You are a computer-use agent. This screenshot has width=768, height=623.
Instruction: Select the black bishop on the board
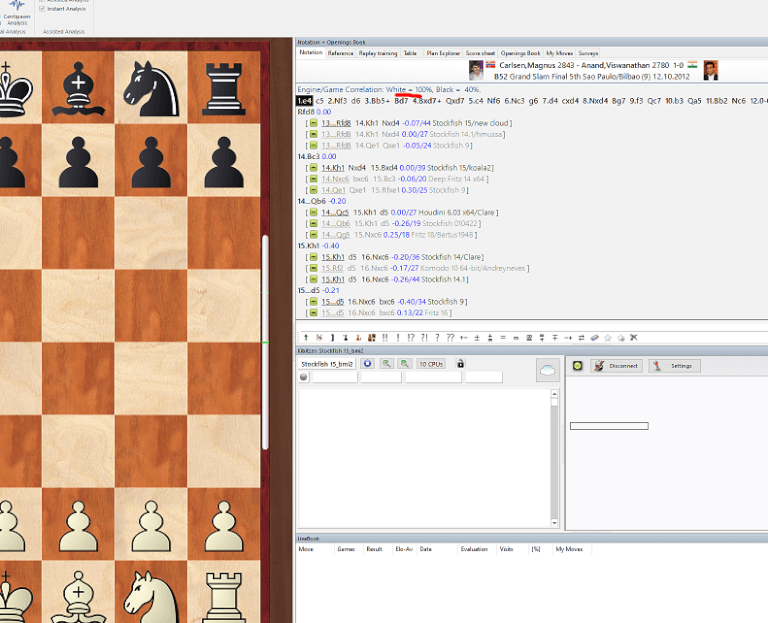click(x=78, y=88)
